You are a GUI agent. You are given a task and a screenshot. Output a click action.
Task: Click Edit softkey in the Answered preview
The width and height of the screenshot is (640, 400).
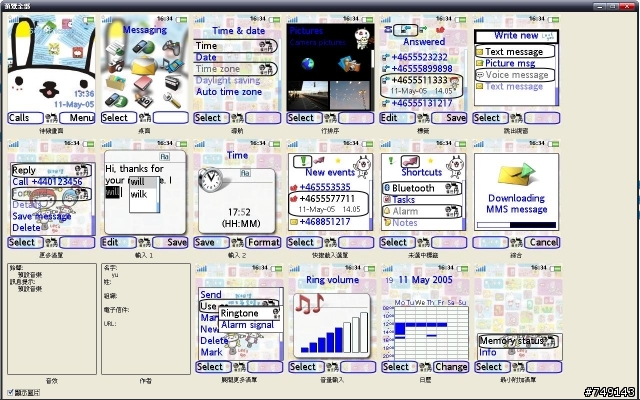[397, 118]
